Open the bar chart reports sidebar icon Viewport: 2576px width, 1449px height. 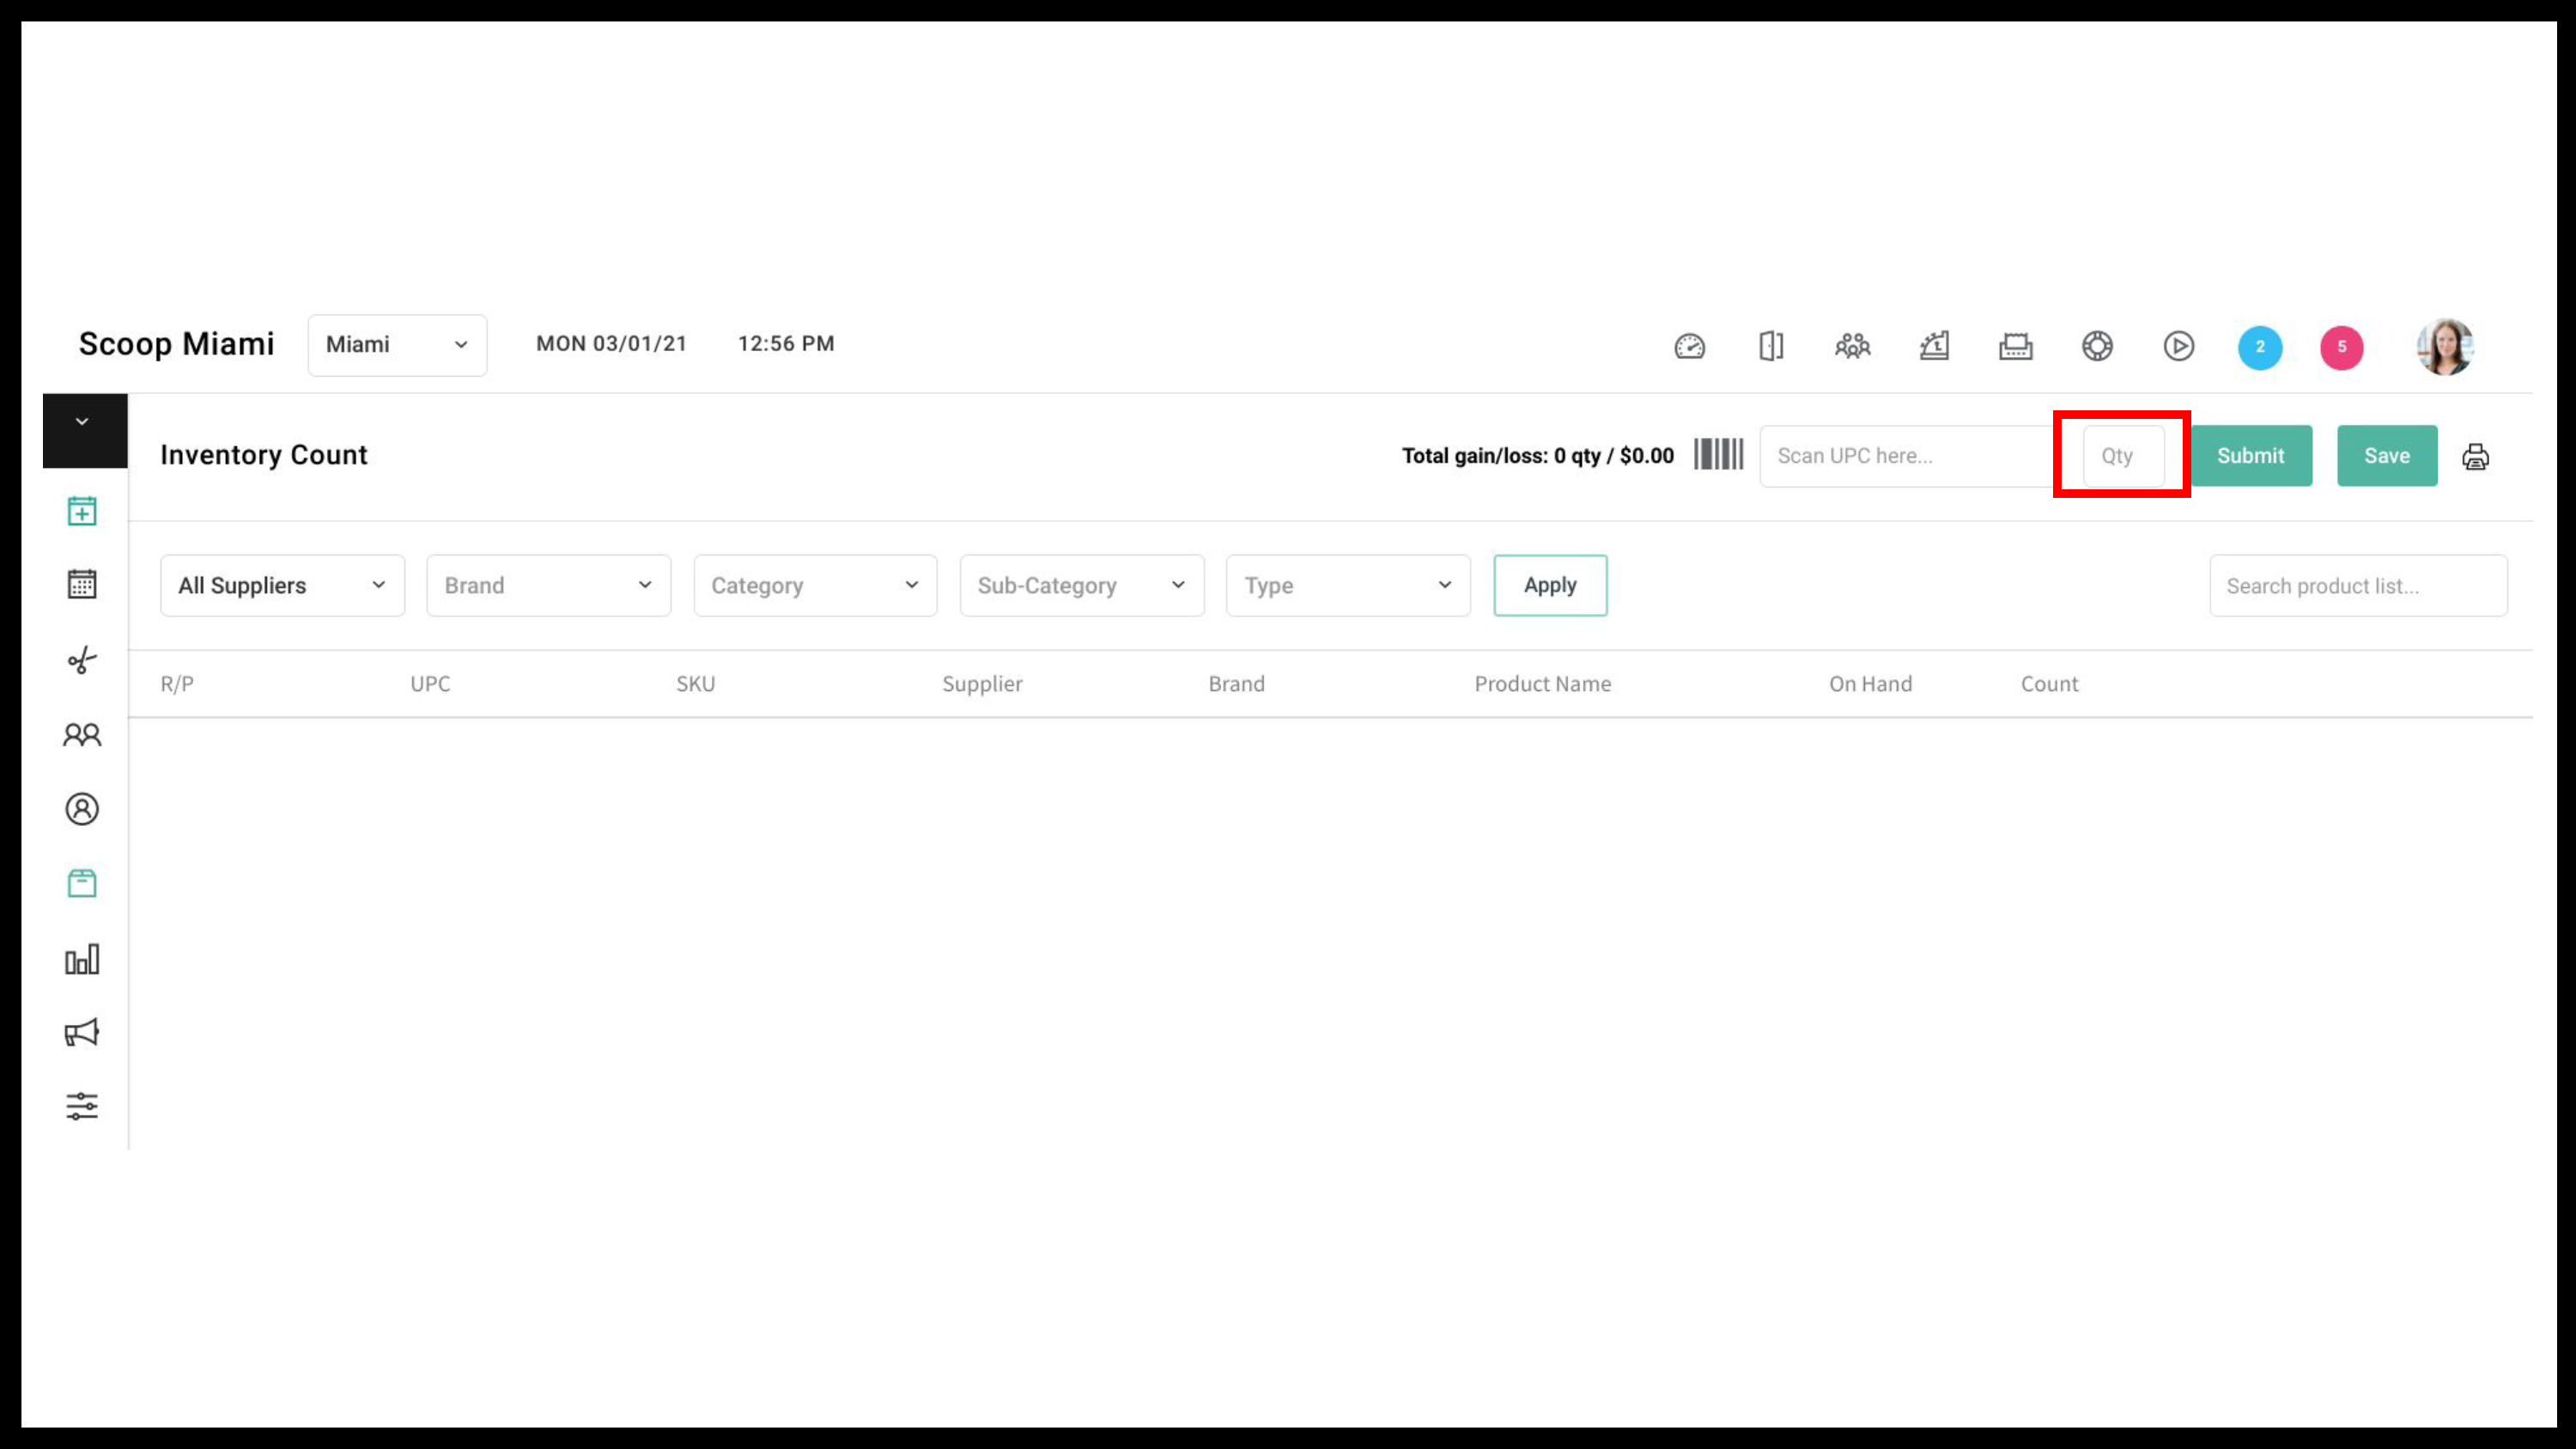[x=82, y=959]
